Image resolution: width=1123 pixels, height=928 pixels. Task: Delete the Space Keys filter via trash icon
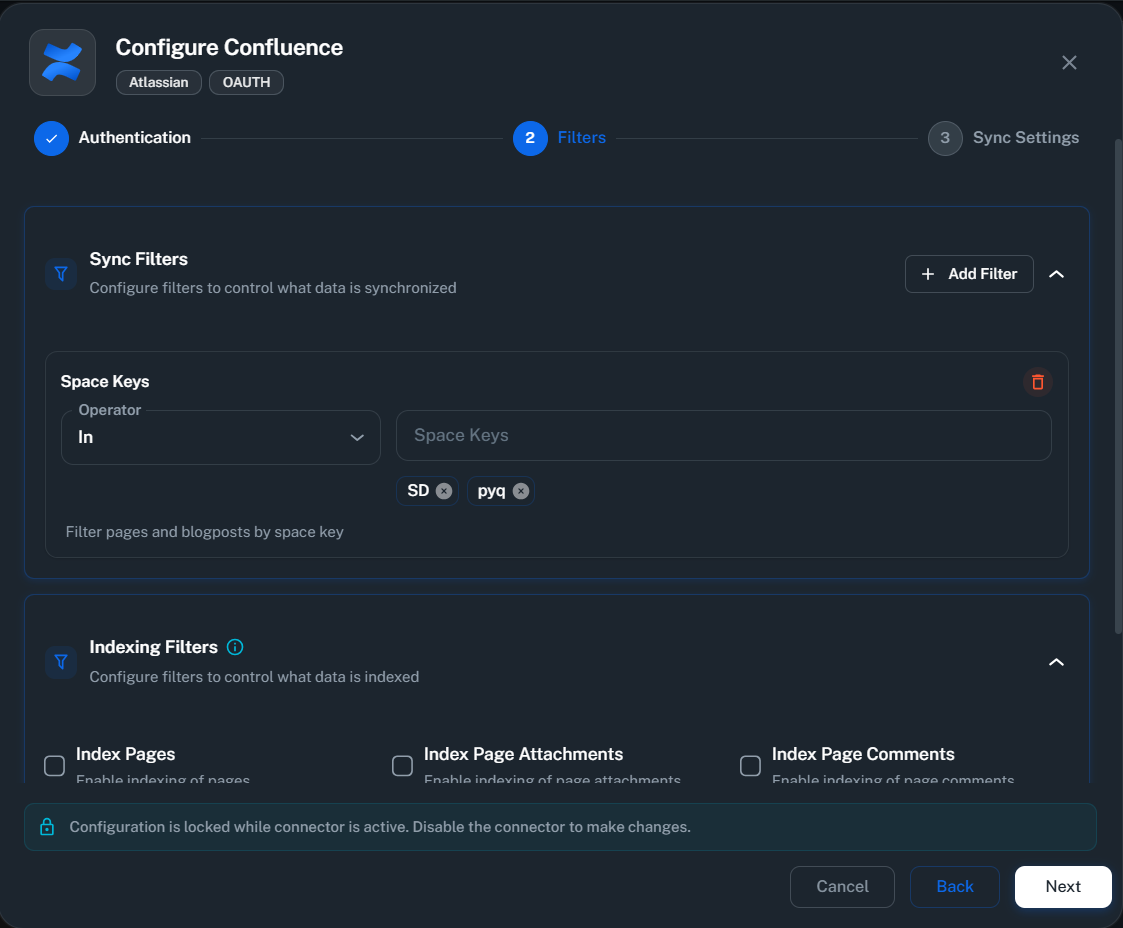click(1037, 382)
